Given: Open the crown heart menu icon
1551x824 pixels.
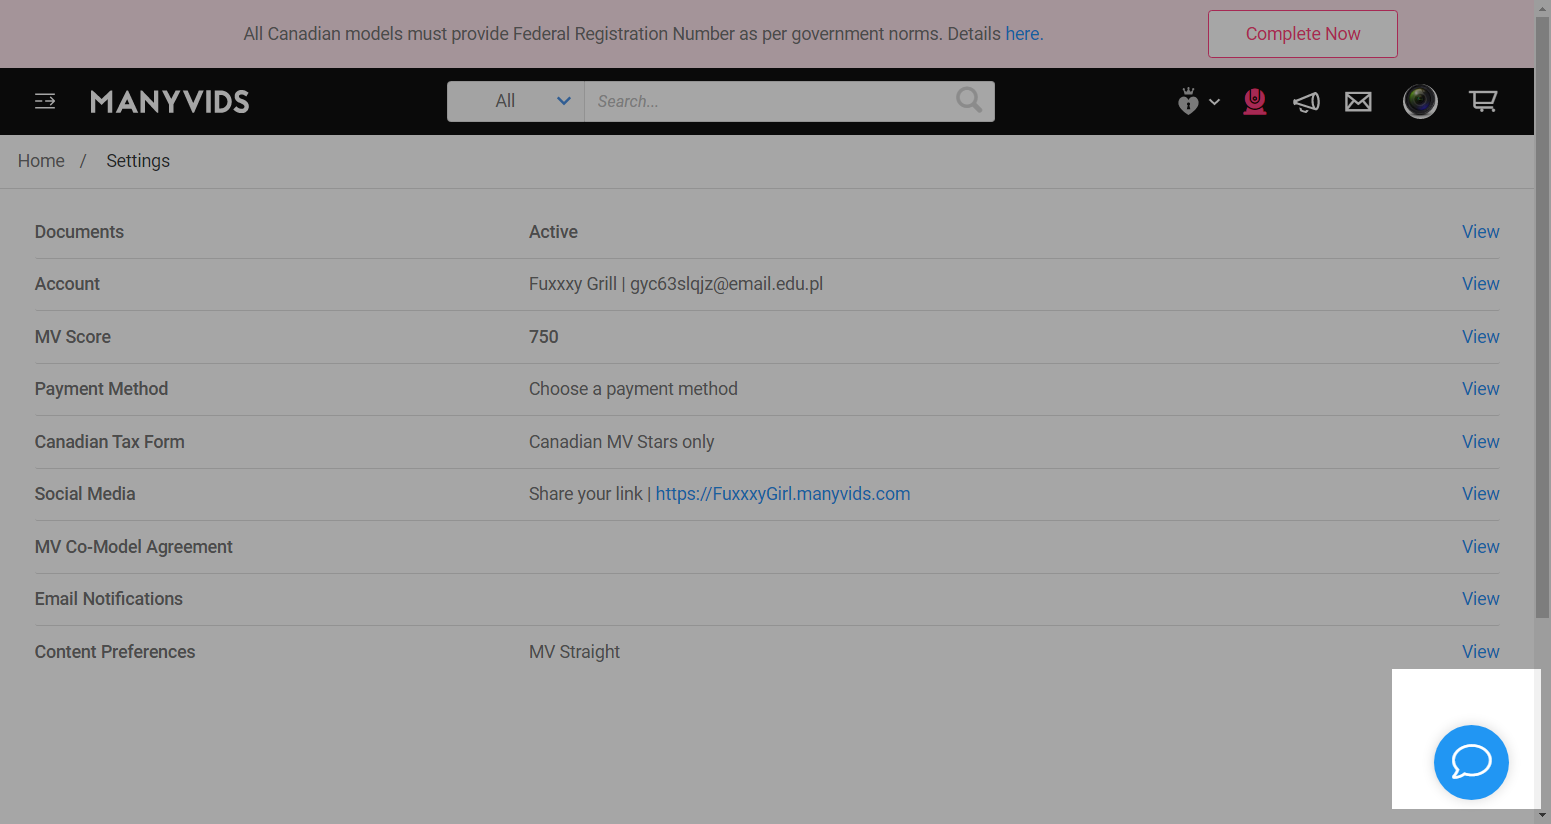Looking at the screenshot, I should (x=1188, y=101).
